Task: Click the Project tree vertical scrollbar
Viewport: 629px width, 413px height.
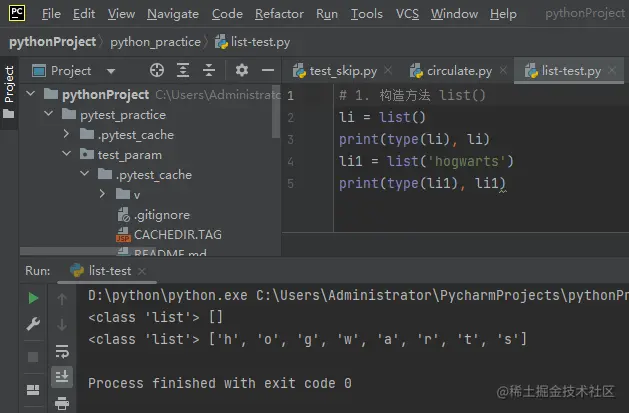Action: tap(276, 111)
